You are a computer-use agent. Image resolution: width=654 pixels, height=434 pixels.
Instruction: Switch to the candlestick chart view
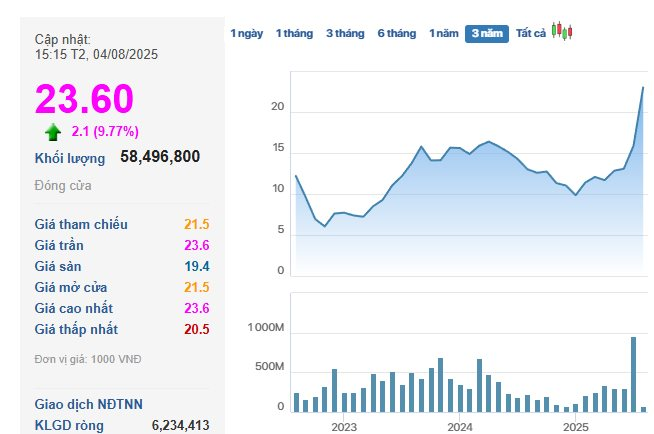pos(563,32)
